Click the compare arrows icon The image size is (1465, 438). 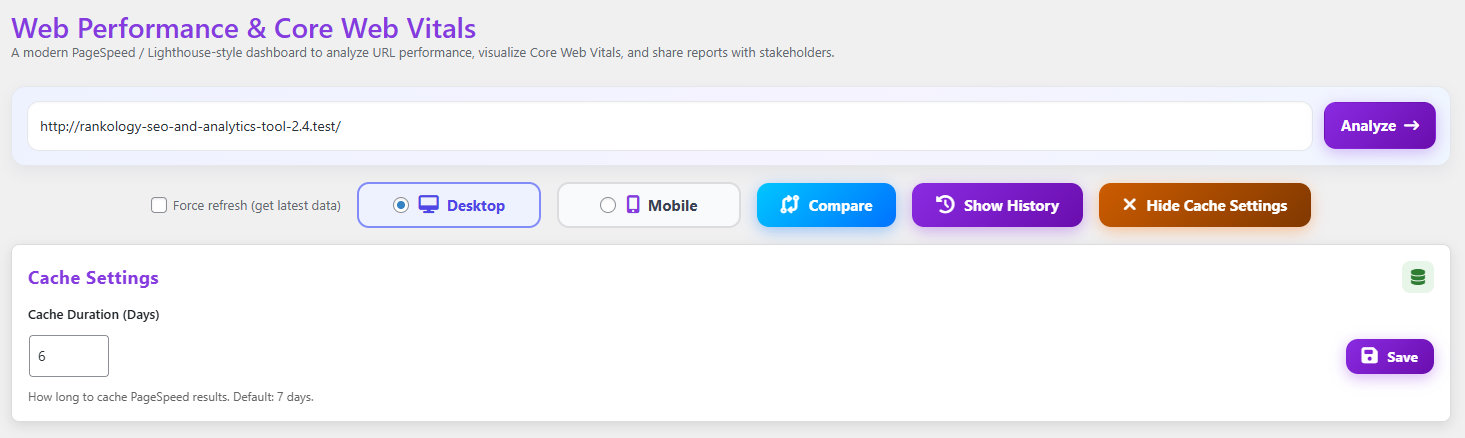[x=790, y=205]
